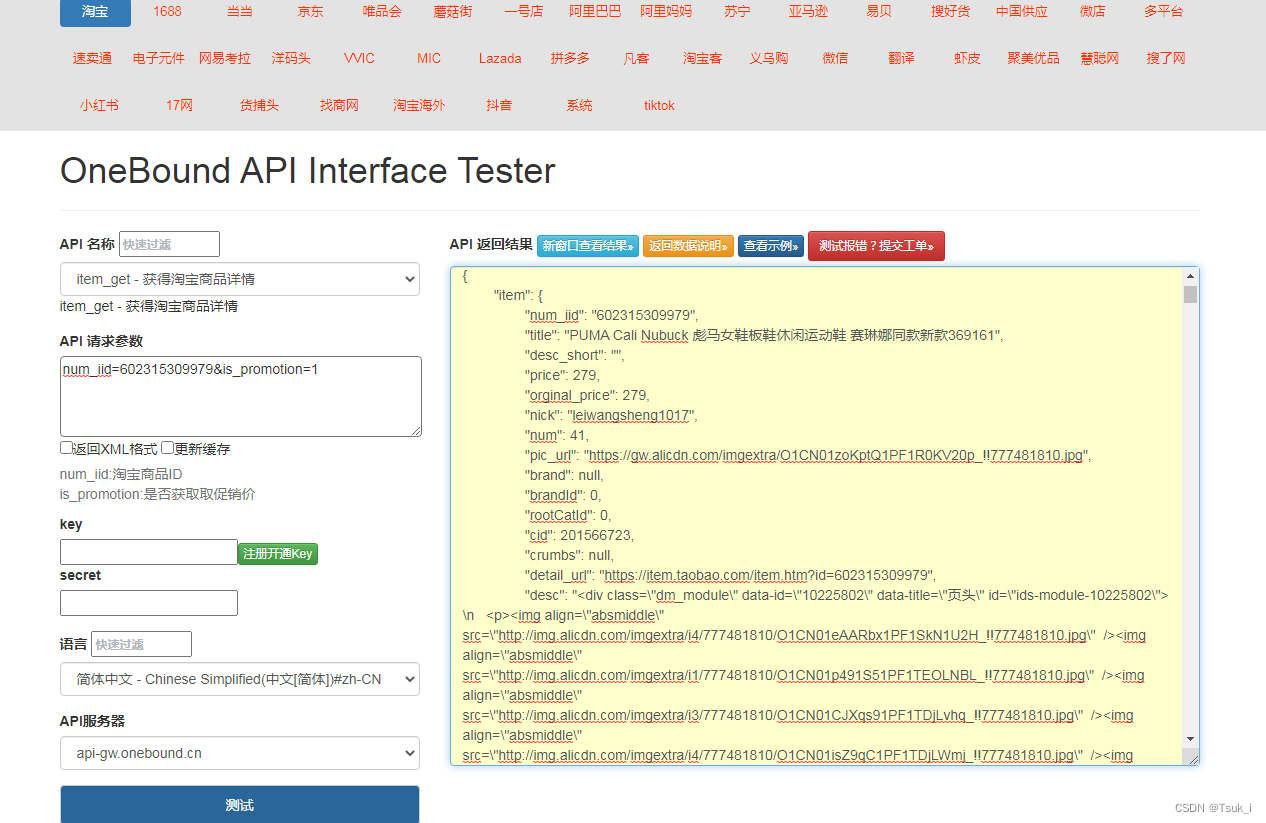Open the 抖音 platform link
1266x823 pixels.
(499, 105)
